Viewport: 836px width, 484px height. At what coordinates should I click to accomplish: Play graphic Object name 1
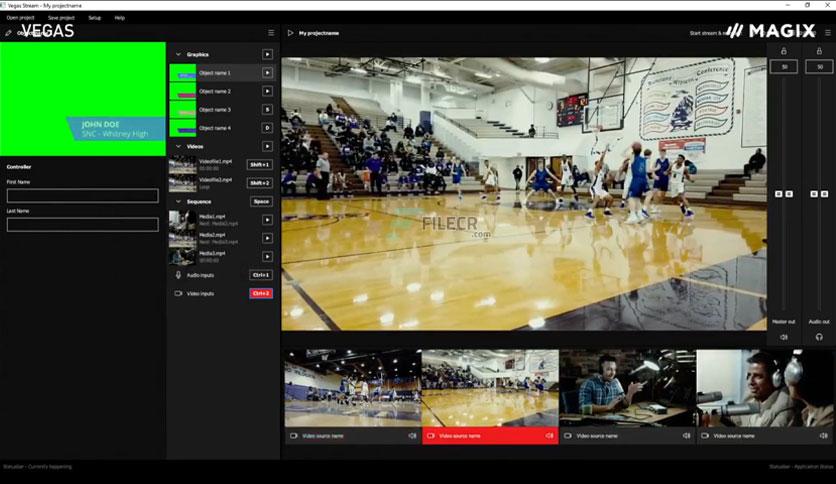pyautogui.click(x=267, y=72)
